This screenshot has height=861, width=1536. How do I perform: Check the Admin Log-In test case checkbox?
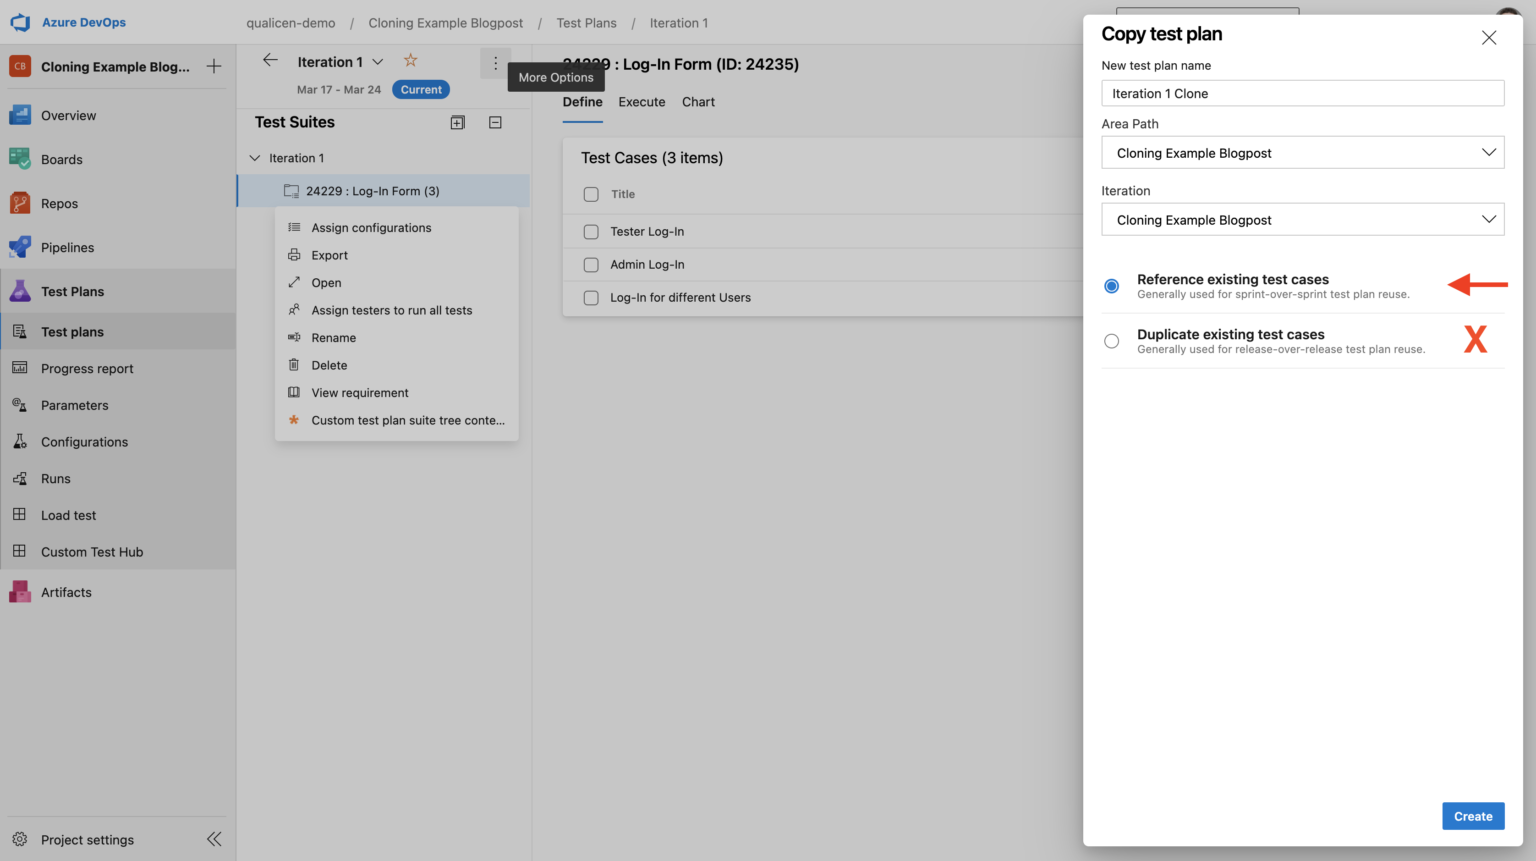coord(591,265)
